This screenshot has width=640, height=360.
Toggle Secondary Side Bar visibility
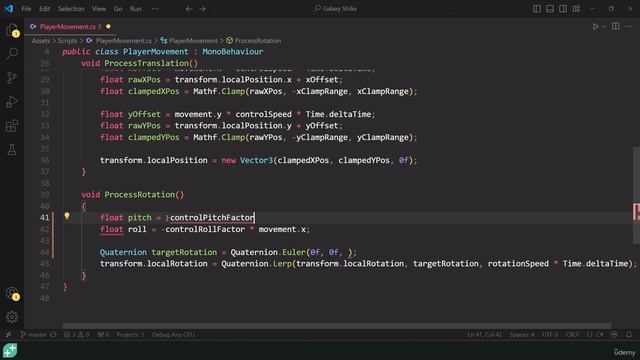563,9
